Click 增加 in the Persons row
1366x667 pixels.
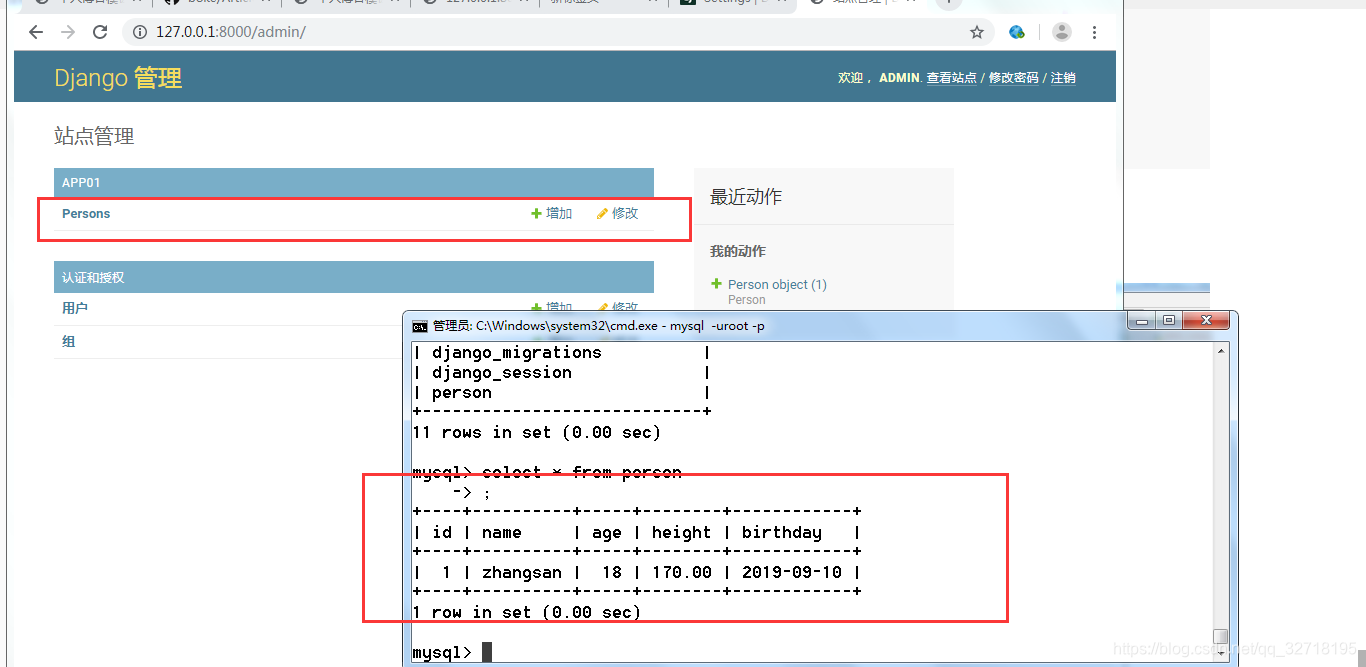pos(552,213)
